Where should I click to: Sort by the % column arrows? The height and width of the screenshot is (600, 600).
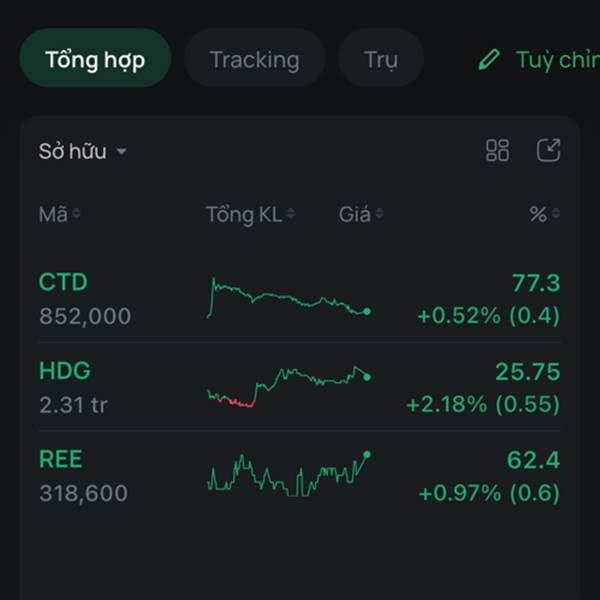coord(555,214)
